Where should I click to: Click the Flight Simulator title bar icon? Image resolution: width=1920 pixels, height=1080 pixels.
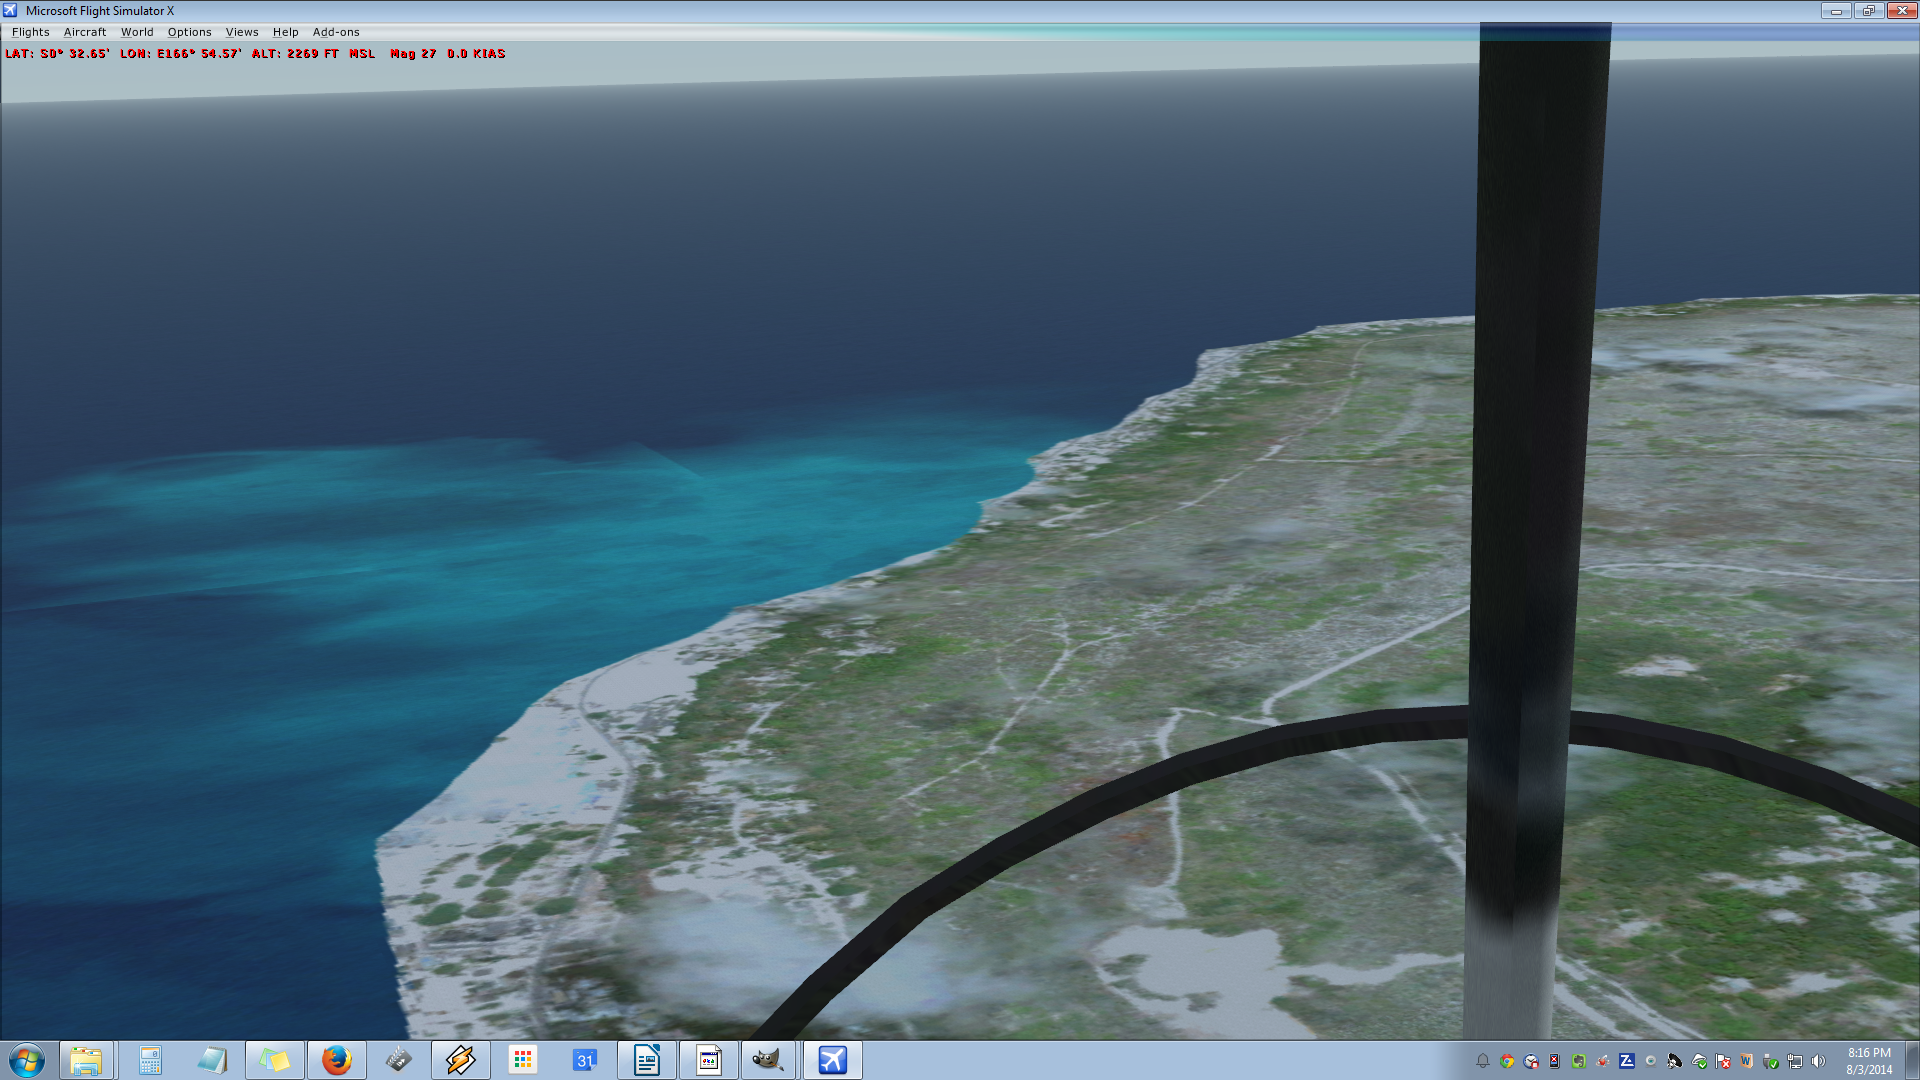click(x=11, y=11)
